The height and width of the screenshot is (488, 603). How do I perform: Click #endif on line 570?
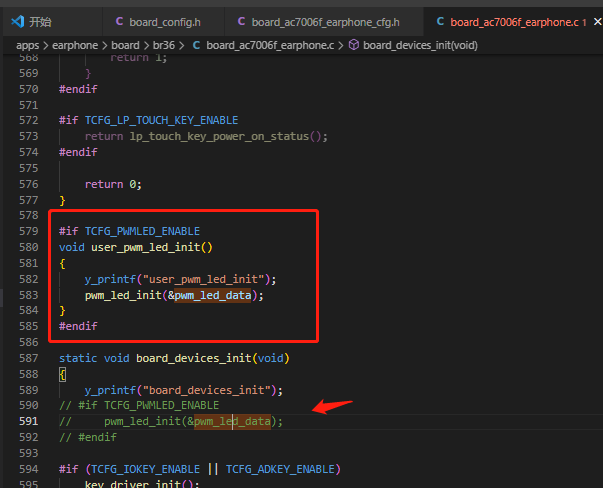pos(78,89)
